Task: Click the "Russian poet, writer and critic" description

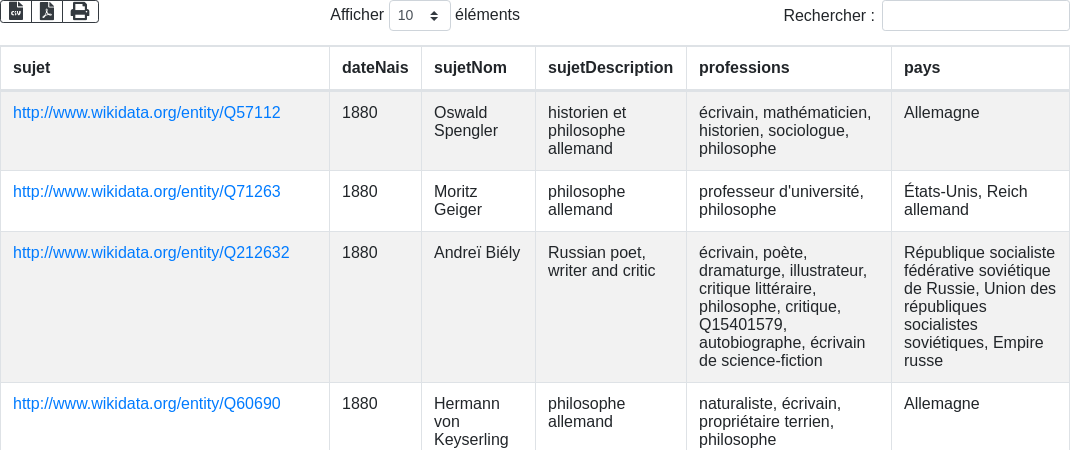Action: point(602,262)
